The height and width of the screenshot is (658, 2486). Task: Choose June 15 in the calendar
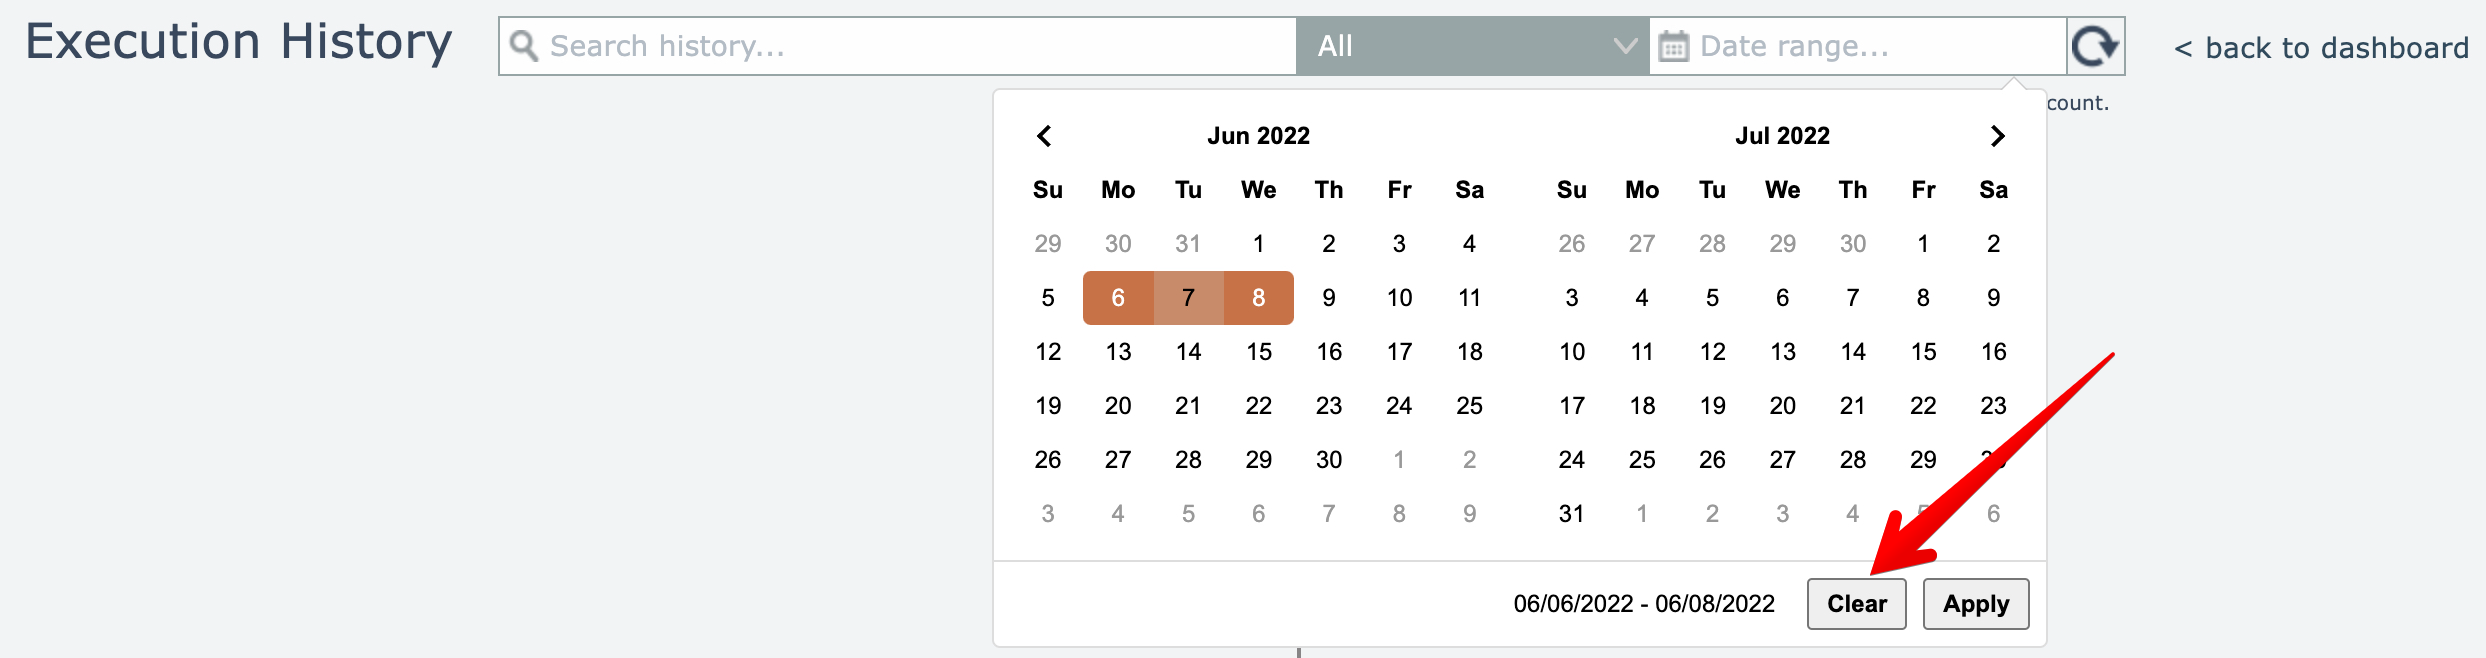(x=1259, y=352)
